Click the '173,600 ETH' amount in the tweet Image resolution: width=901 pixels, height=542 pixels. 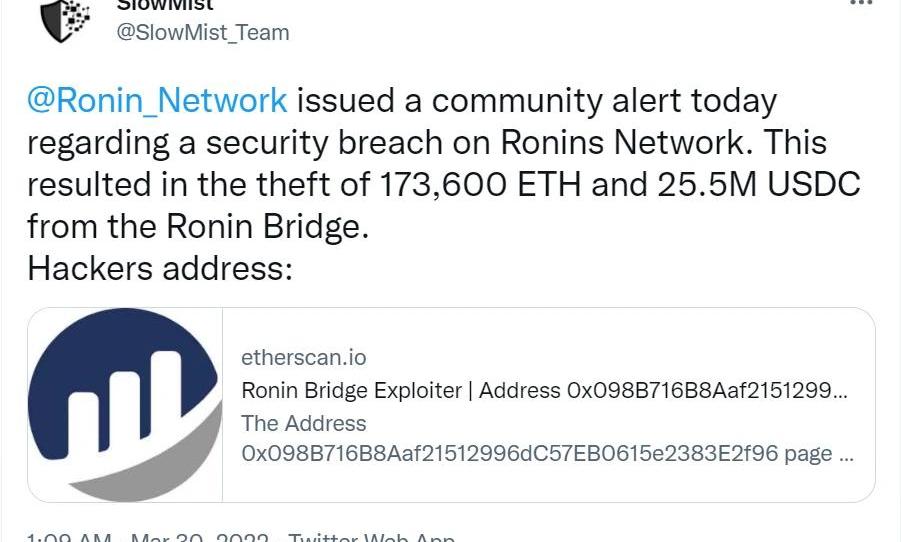pyautogui.click(x=480, y=184)
